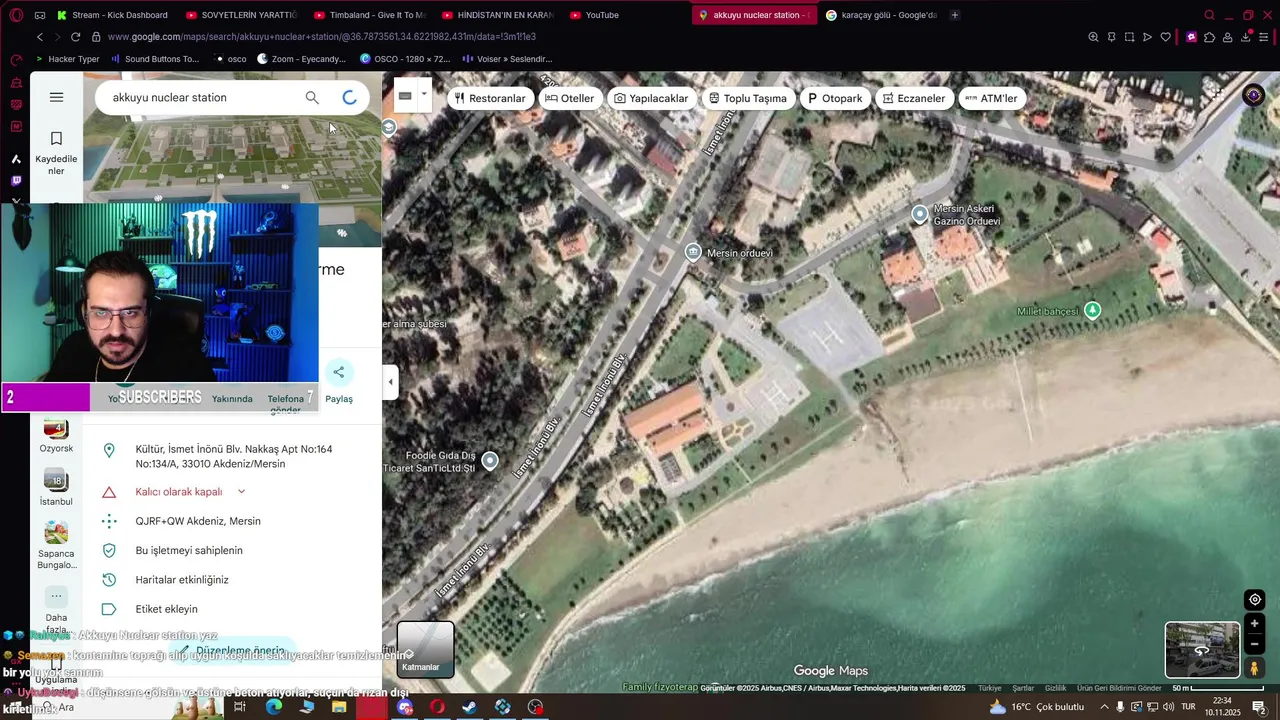
Task: Open the Google account icon on the map
Action: tap(1254, 96)
